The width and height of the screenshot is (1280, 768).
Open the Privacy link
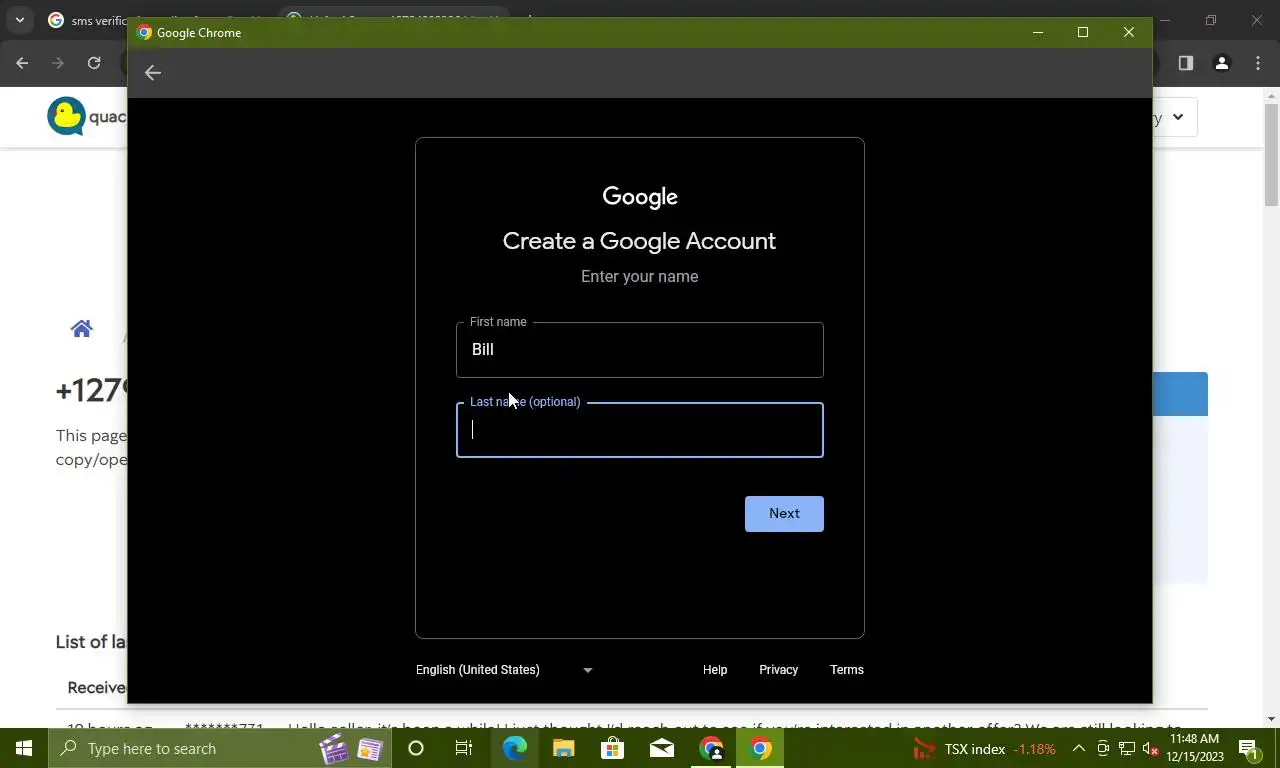pos(778,670)
